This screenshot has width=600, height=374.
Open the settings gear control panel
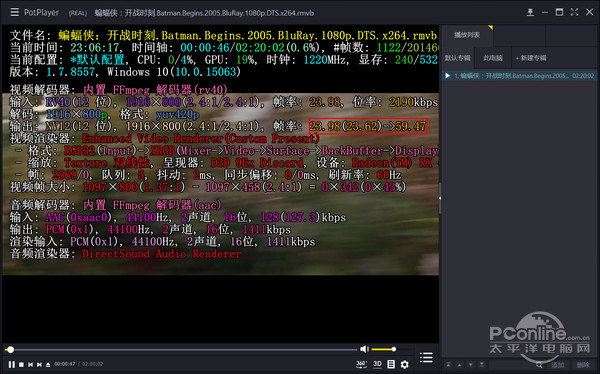pyautogui.click(x=404, y=364)
